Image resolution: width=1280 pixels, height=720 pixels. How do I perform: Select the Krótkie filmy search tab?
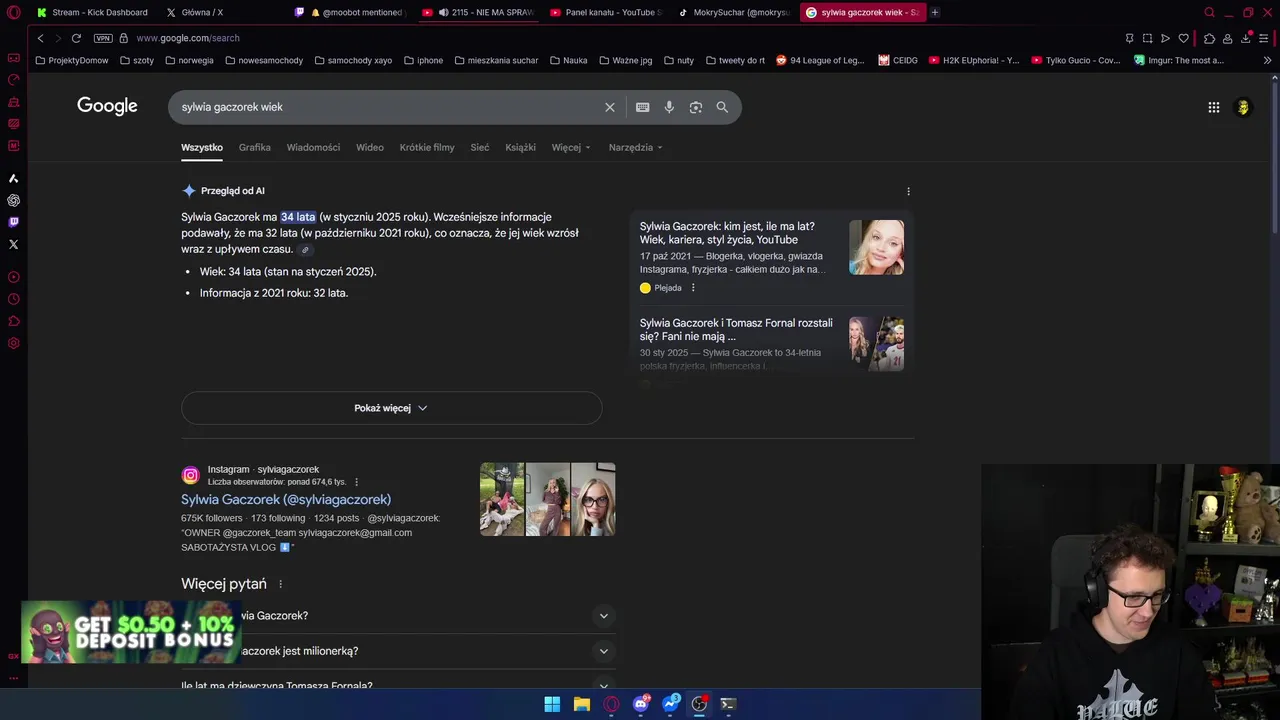click(x=427, y=147)
